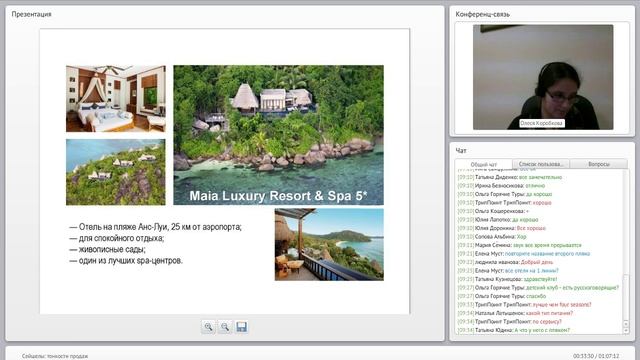The image size is (640, 360).
Task: Click the terrace ocean view photo
Action: (329, 244)
